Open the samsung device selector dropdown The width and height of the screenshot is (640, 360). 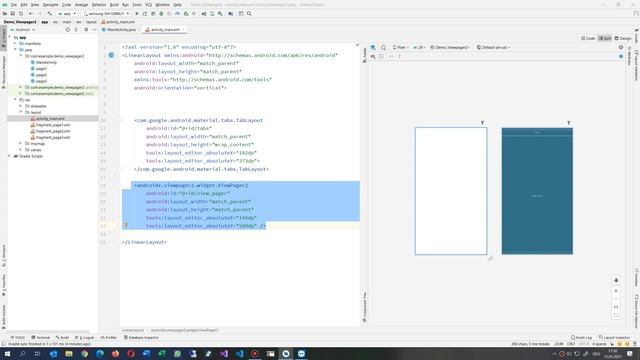pos(106,13)
